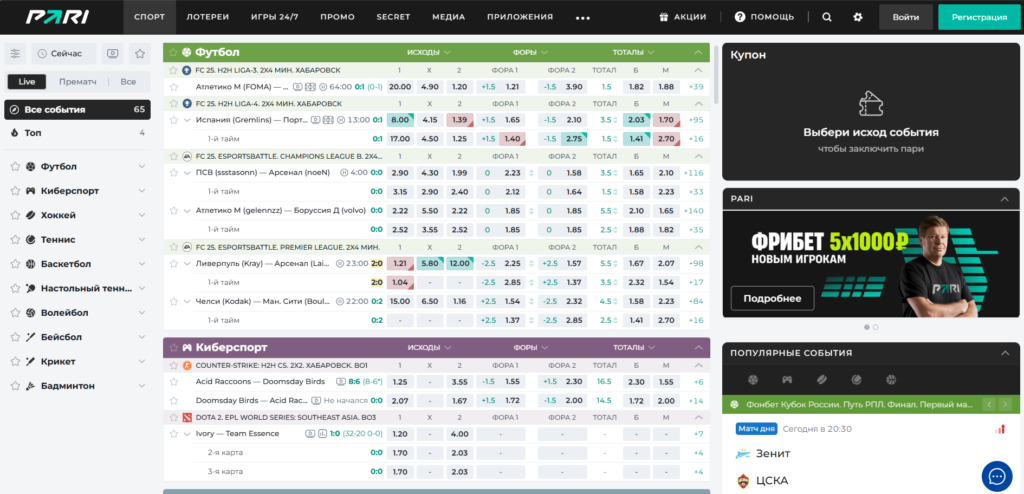Image resolution: width=1024 pixels, height=494 pixels.
Task: Click the Регистрация button
Action: [x=979, y=17]
